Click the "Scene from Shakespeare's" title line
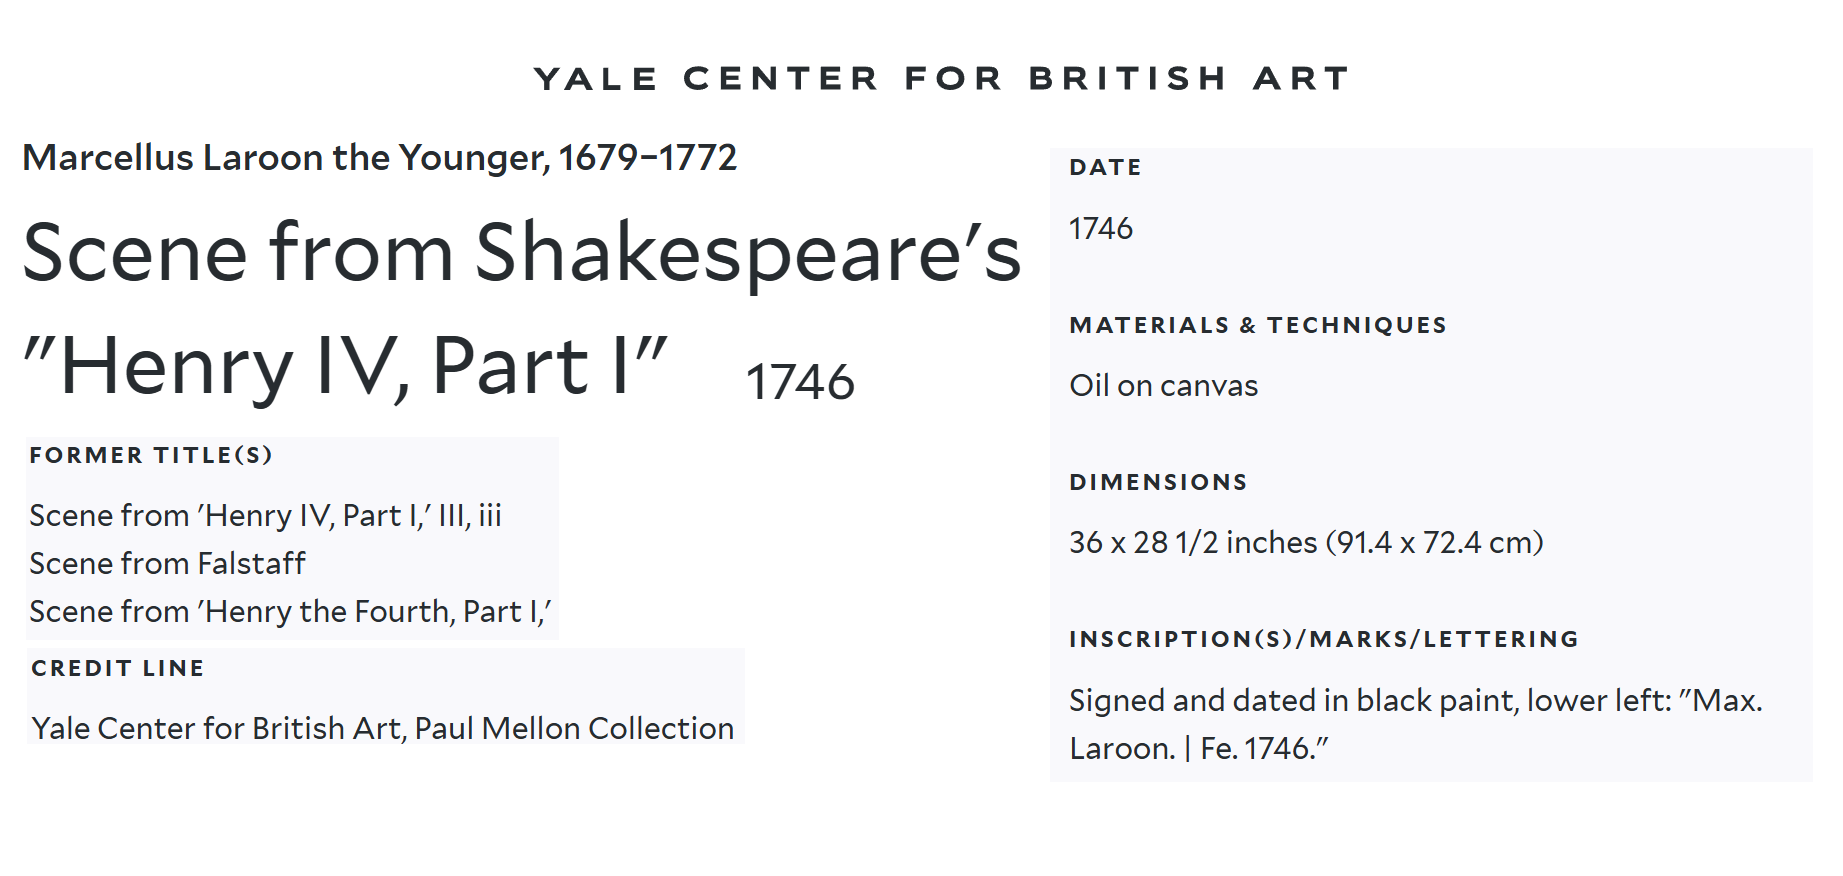 pos(521,253)
